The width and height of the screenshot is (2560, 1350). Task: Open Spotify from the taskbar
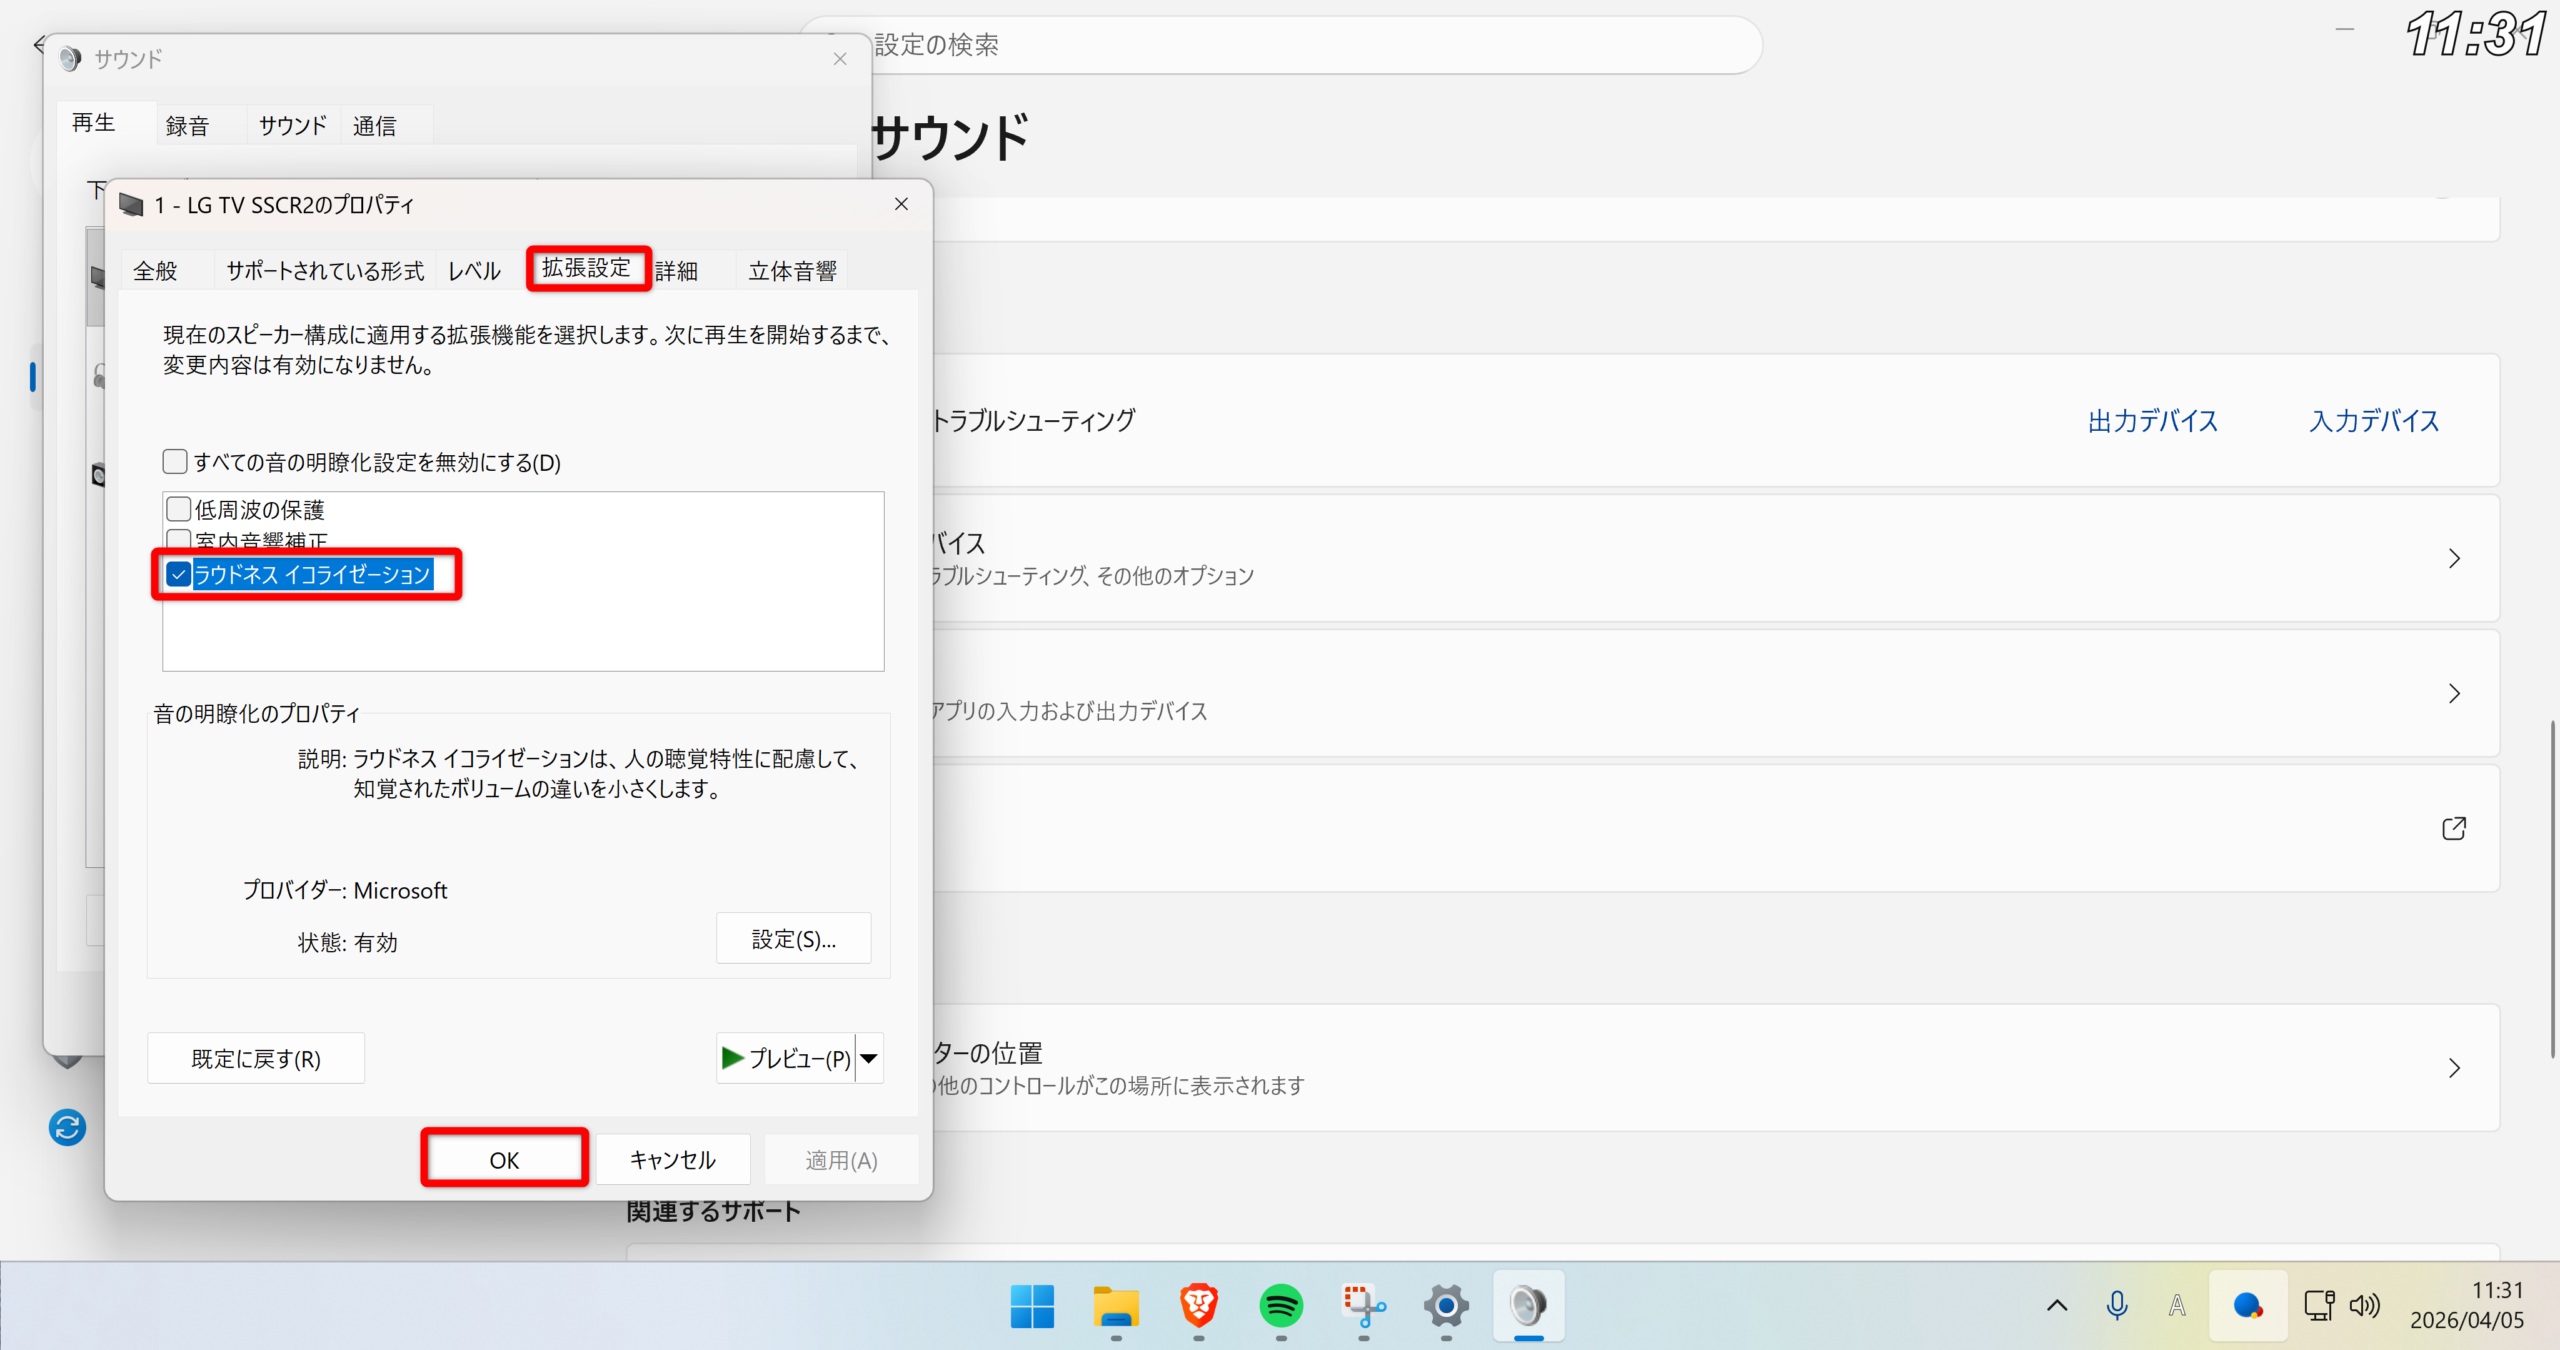click(x=1281, y=1305)
